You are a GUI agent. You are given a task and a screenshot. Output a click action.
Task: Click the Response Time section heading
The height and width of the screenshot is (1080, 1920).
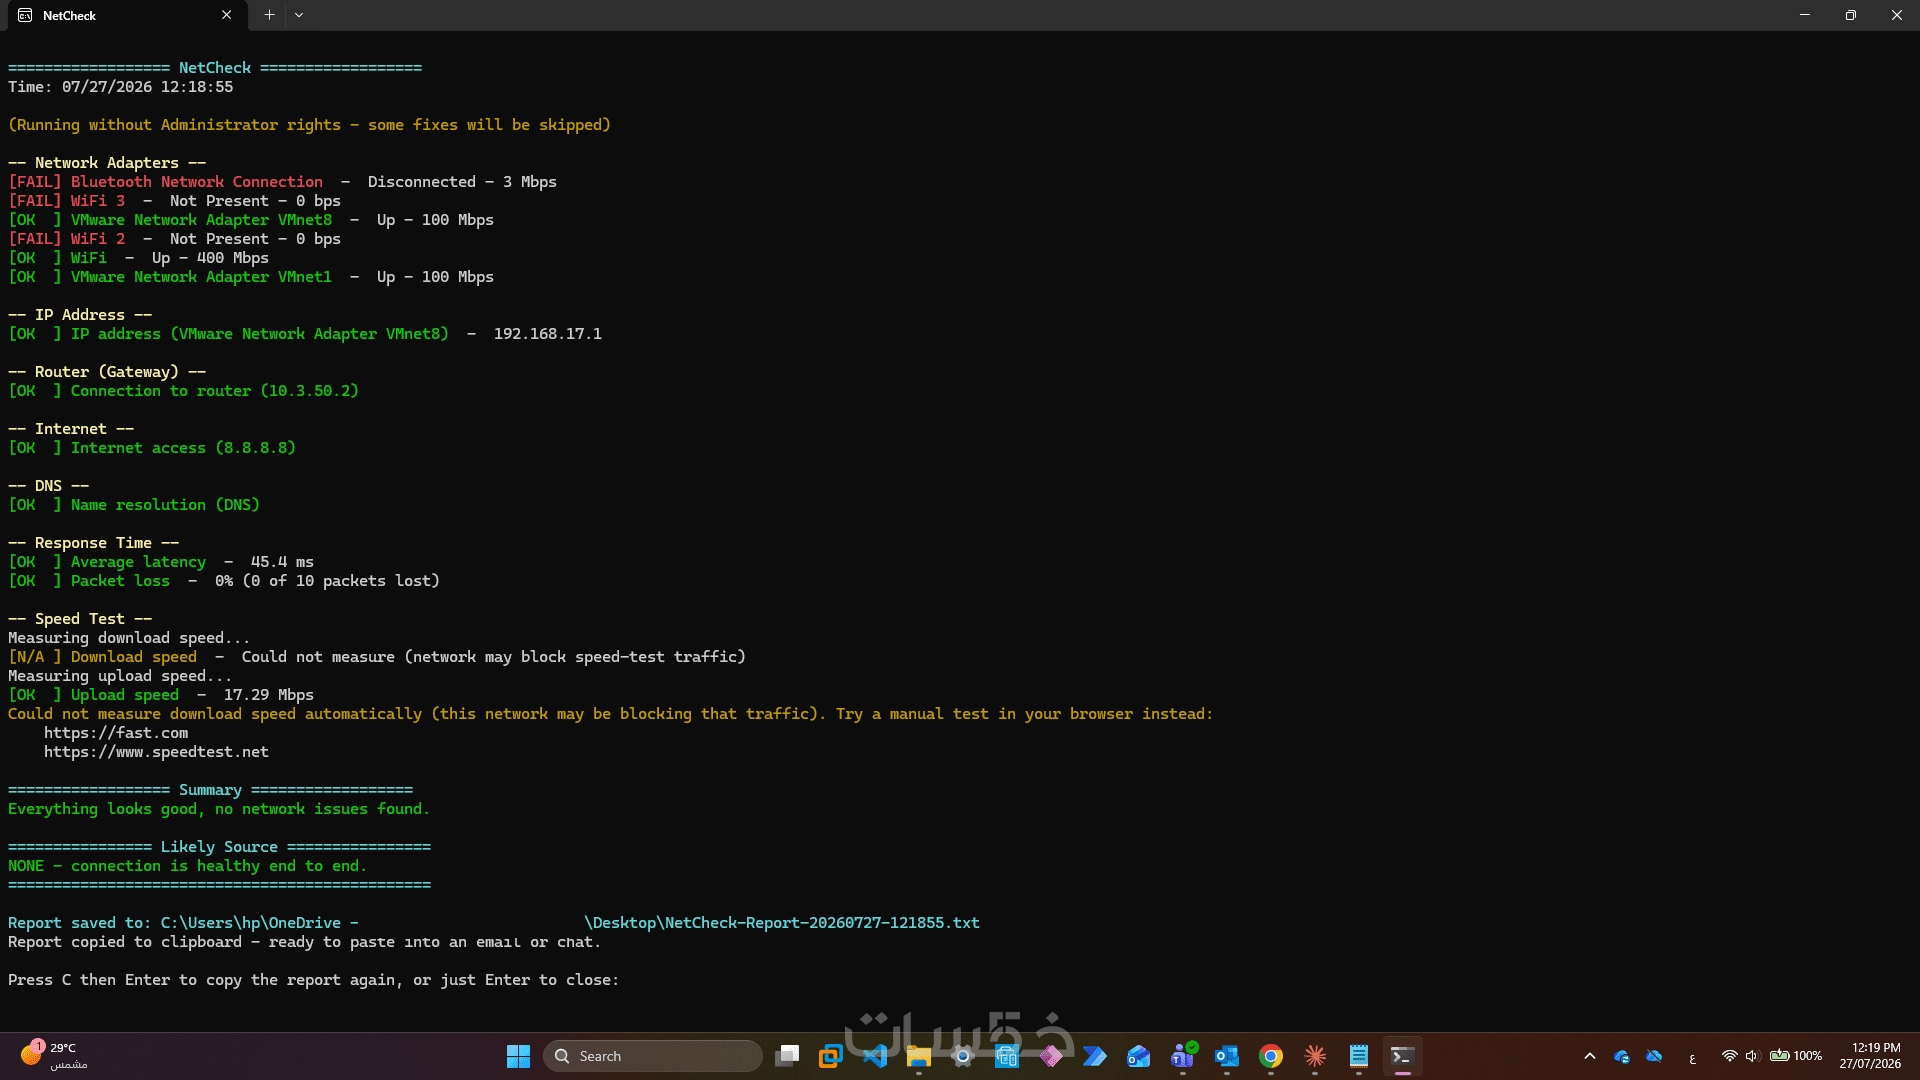[94, 543]
